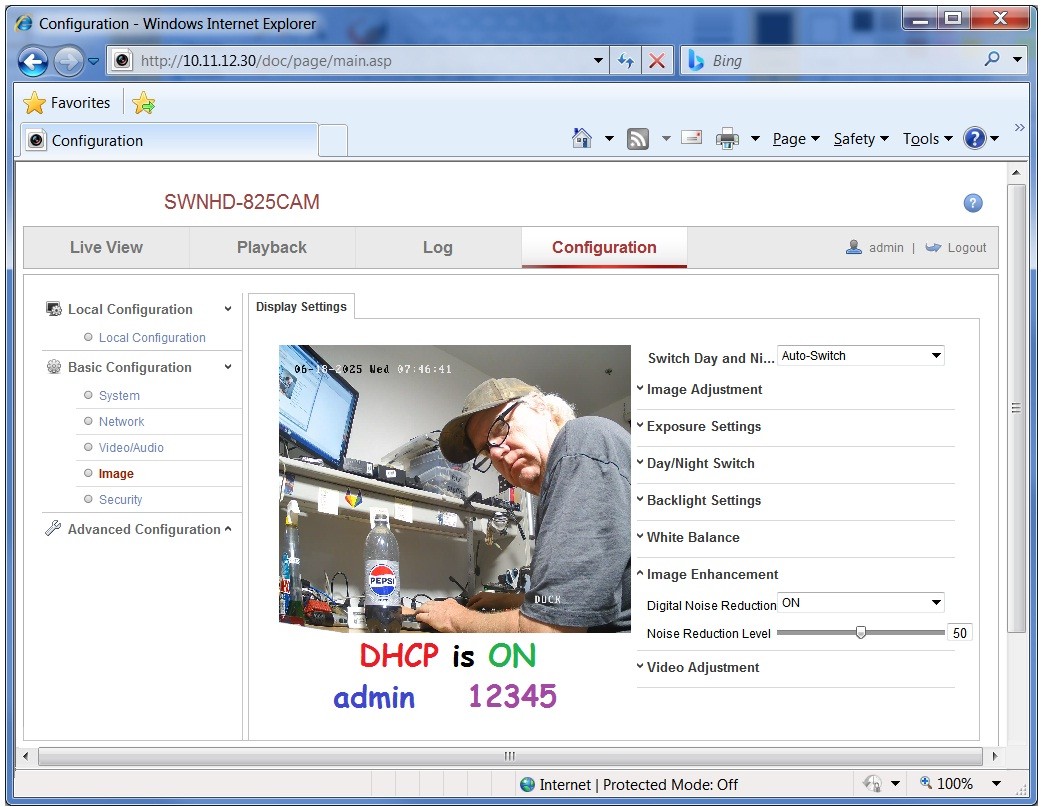The height and width of the screenshot is (807, 1041).
Task: Open the Tools menu
Action: 927,139
